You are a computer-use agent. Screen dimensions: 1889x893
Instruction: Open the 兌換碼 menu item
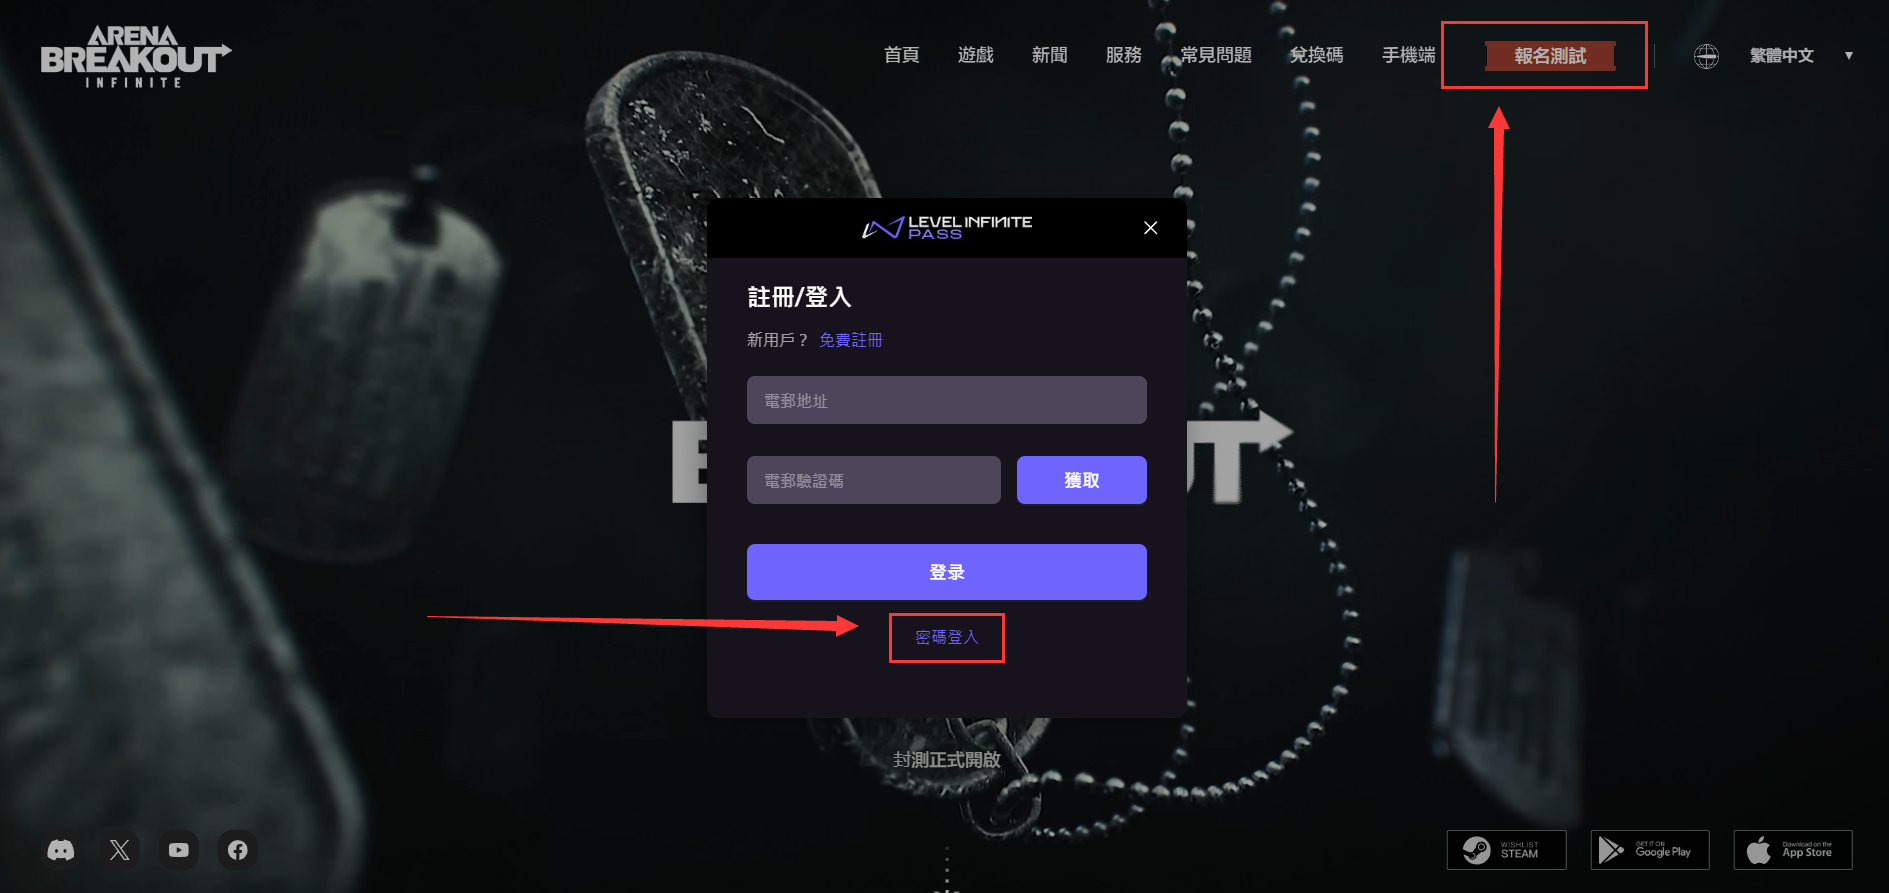pos(1316,55)
